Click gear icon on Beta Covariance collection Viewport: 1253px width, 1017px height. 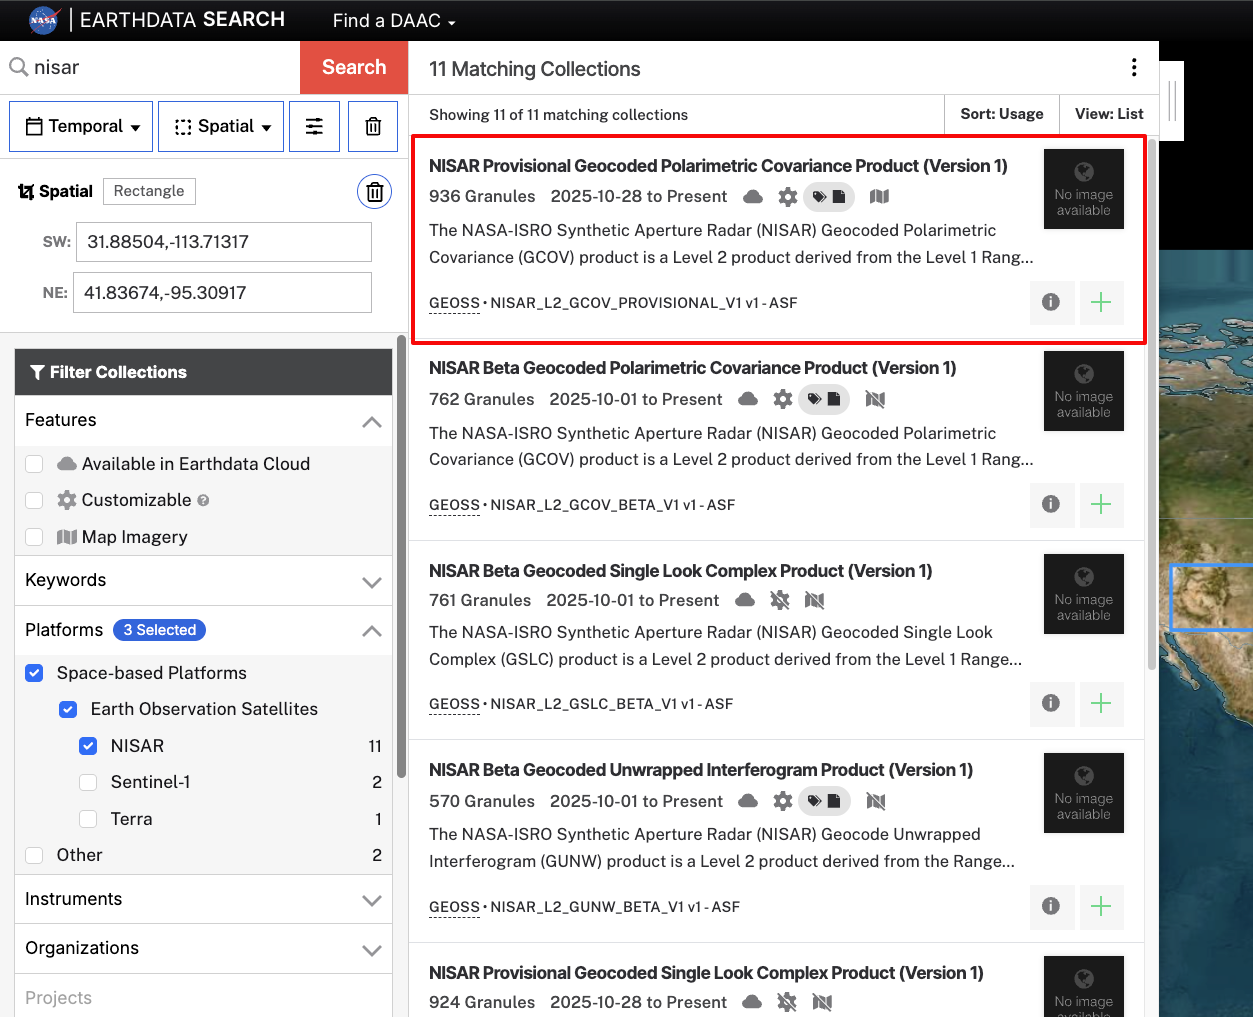(x=783, y=399)
